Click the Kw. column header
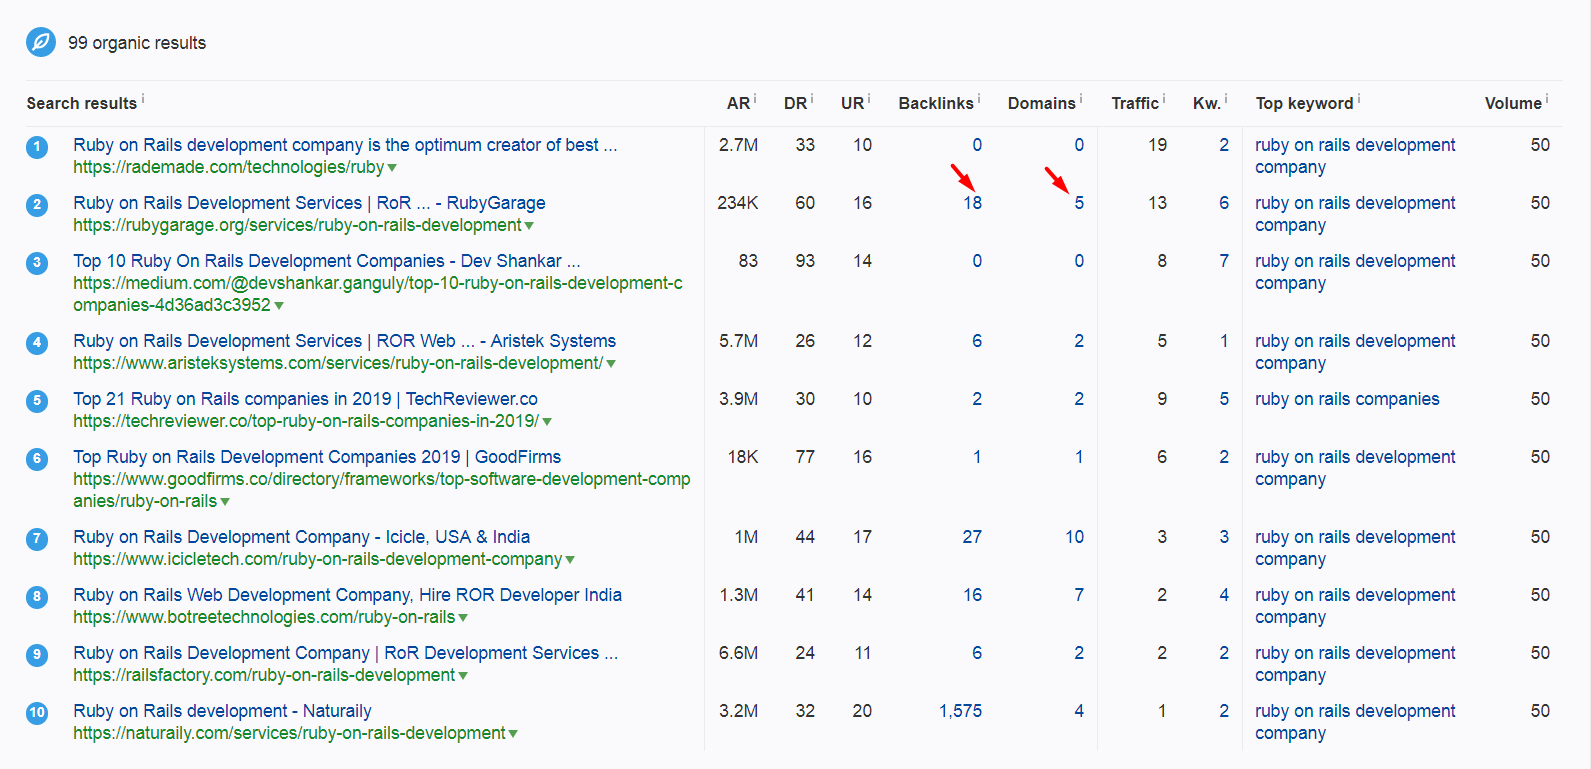1591x769 pixels. (1206, 103)
